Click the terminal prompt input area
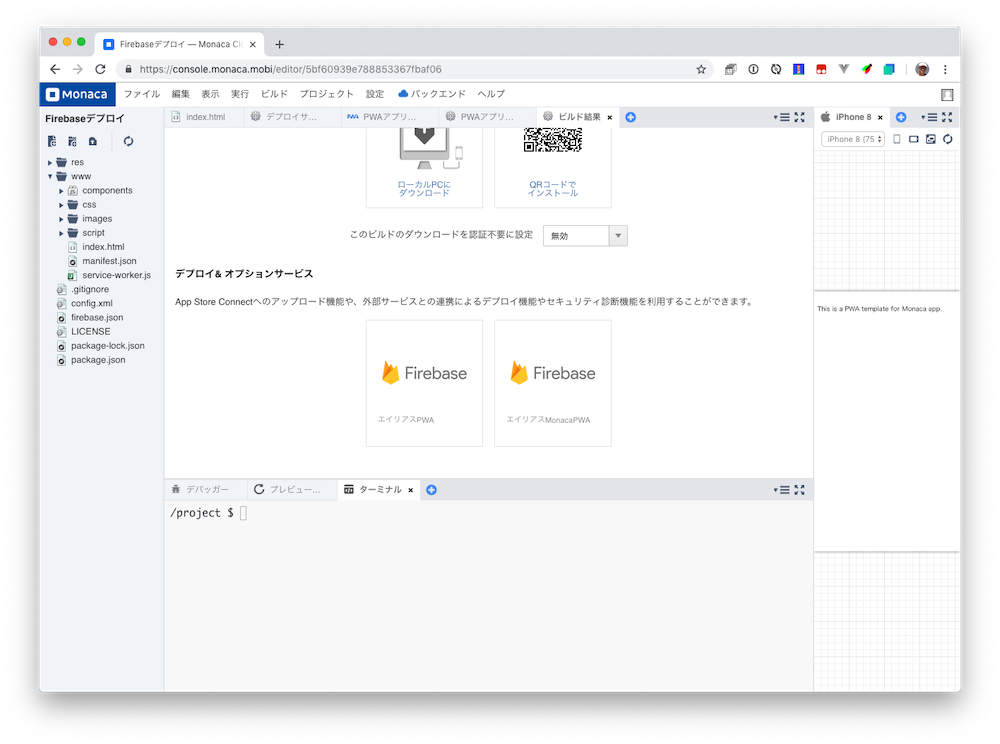This screenshot has width=1000, height=744. [244, 513]
